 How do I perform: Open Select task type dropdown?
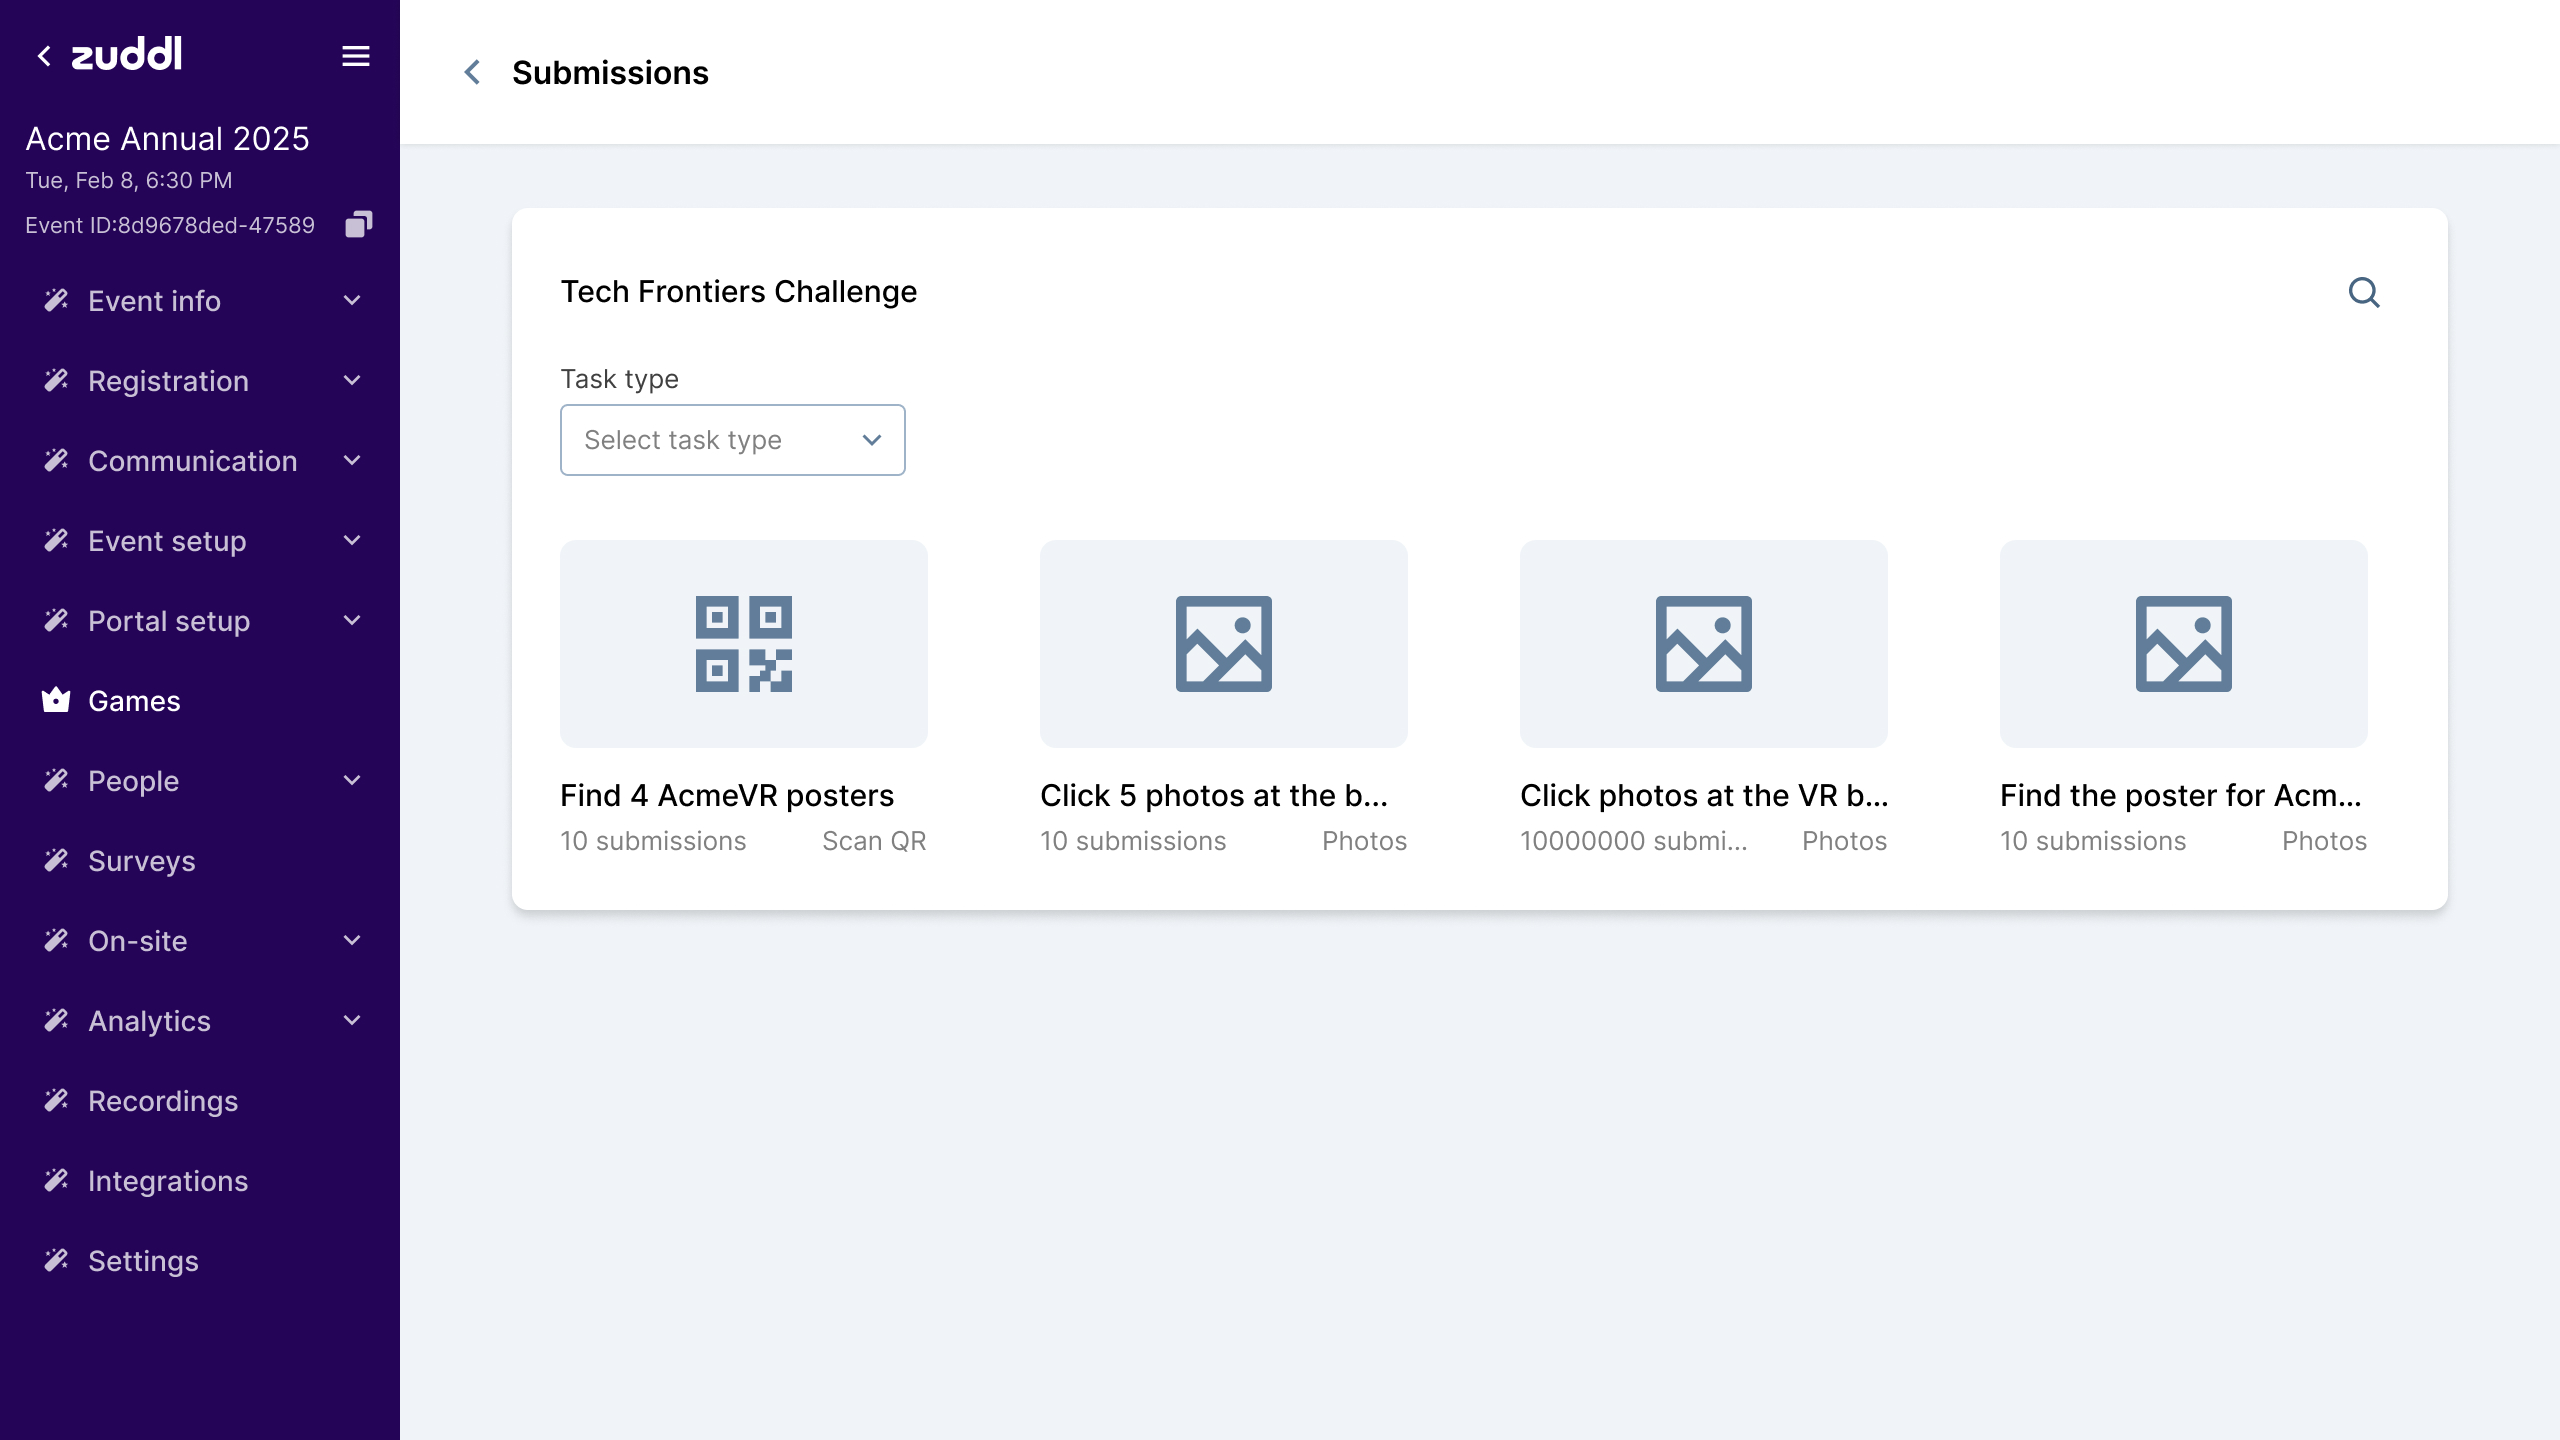point(732,440)
